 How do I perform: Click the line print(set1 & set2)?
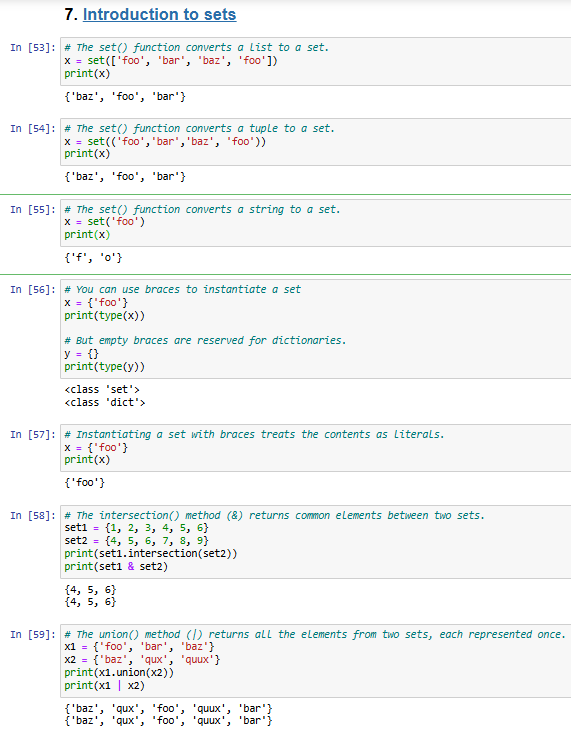[x=116, y=566]
